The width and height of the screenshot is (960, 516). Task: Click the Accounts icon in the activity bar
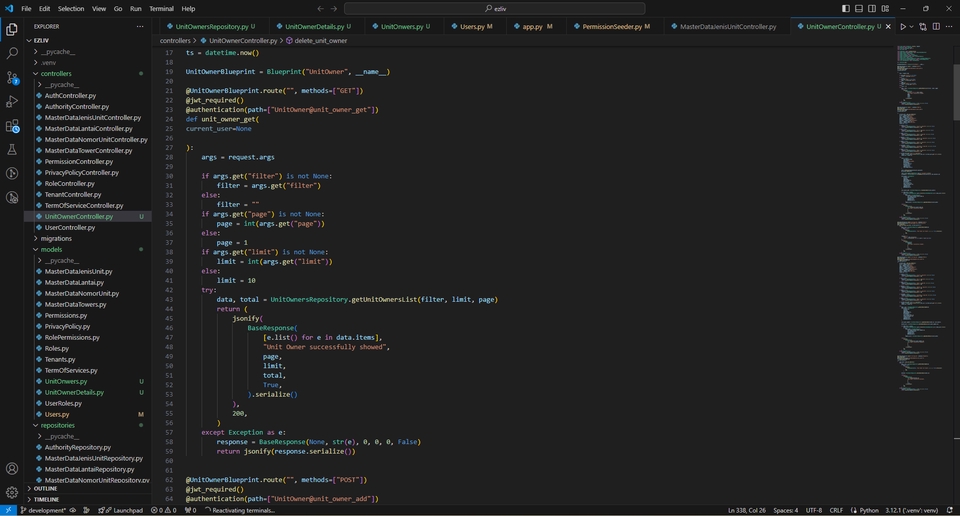(x=12, y=469)
